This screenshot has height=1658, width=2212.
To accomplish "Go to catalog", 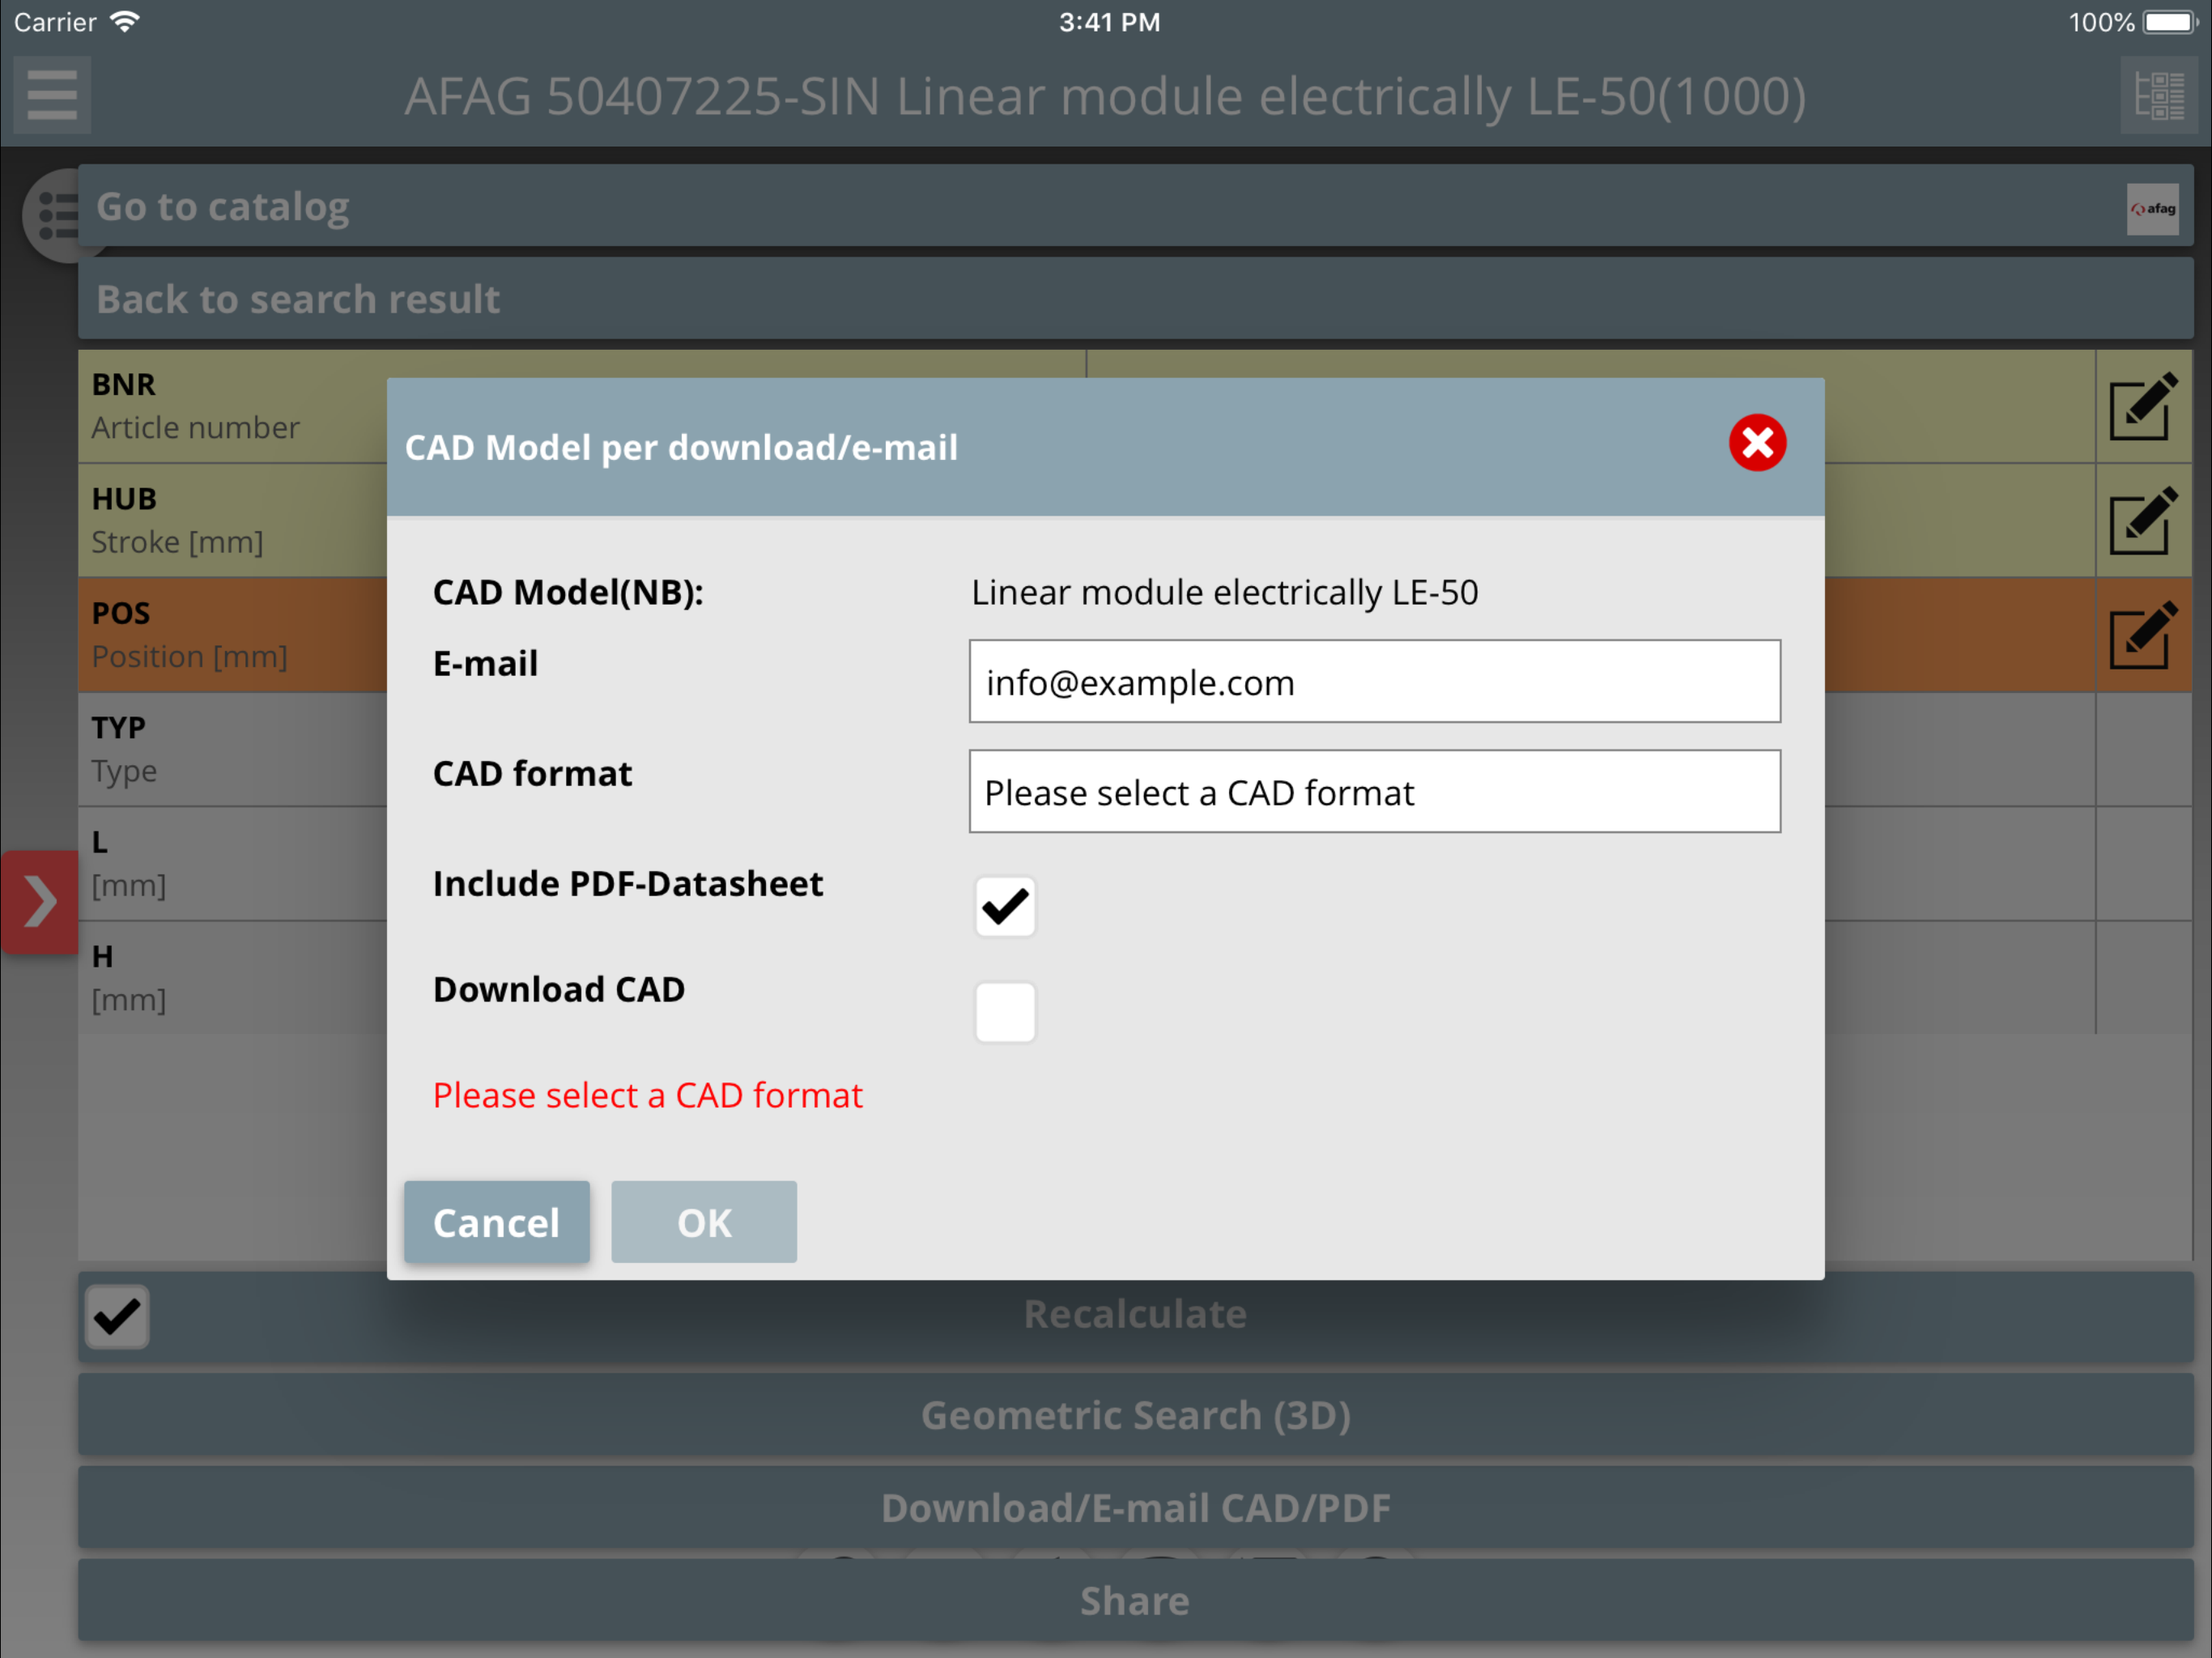I will pos(1136,206).
